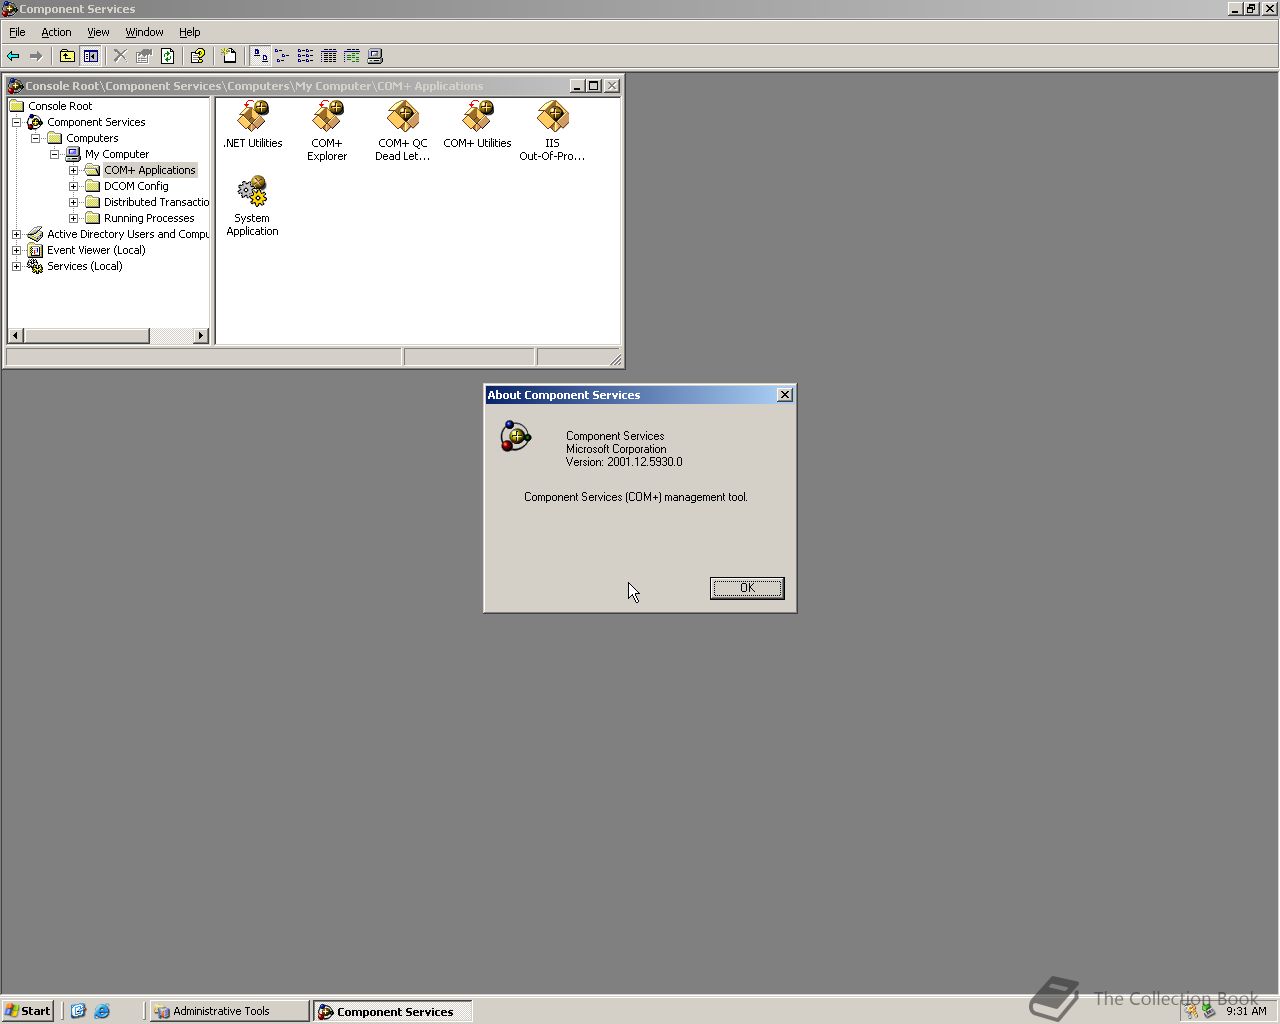Click the Refresh toolbar icon

point(168,56)
